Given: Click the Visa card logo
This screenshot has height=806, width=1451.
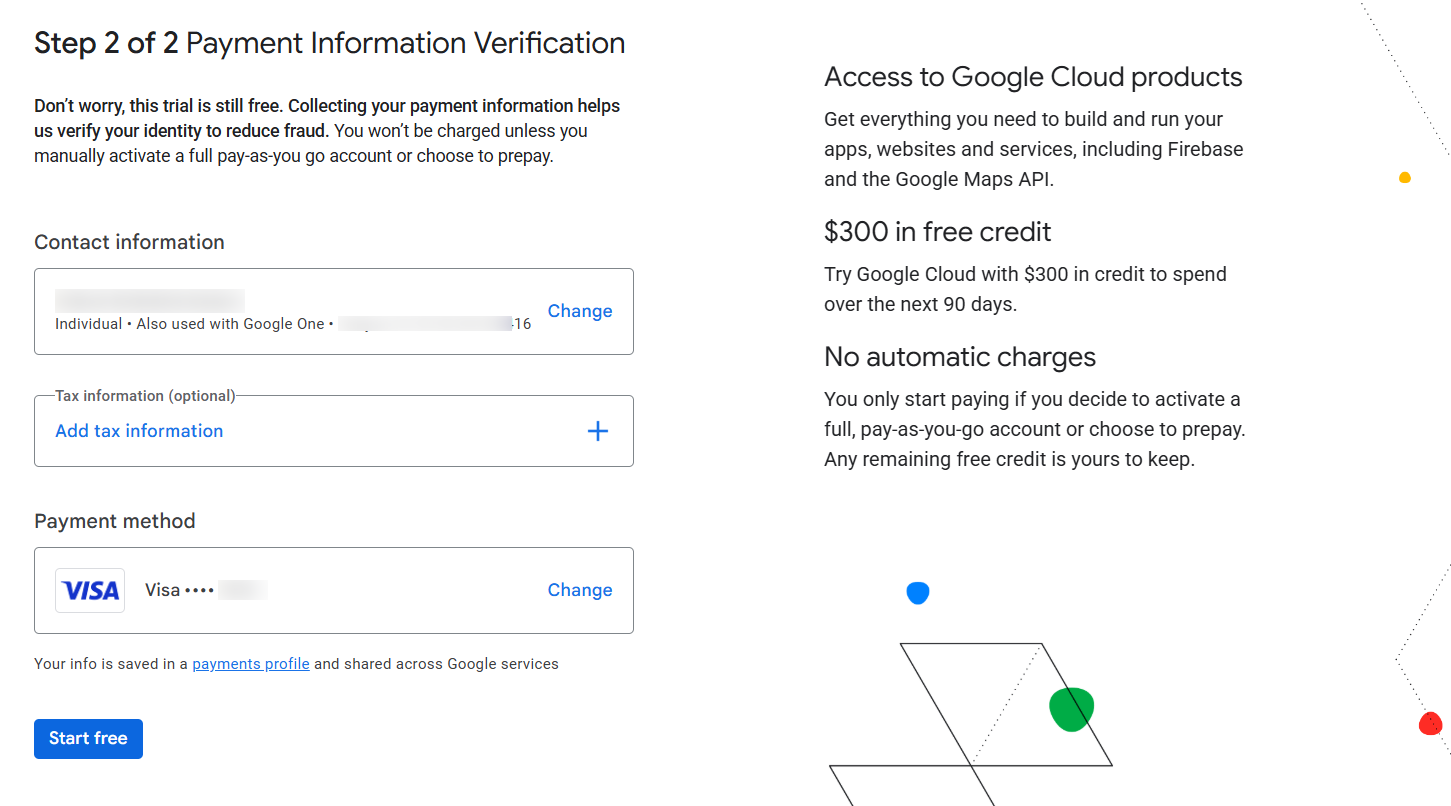Looking at the screenshot, I should (90, 590).
